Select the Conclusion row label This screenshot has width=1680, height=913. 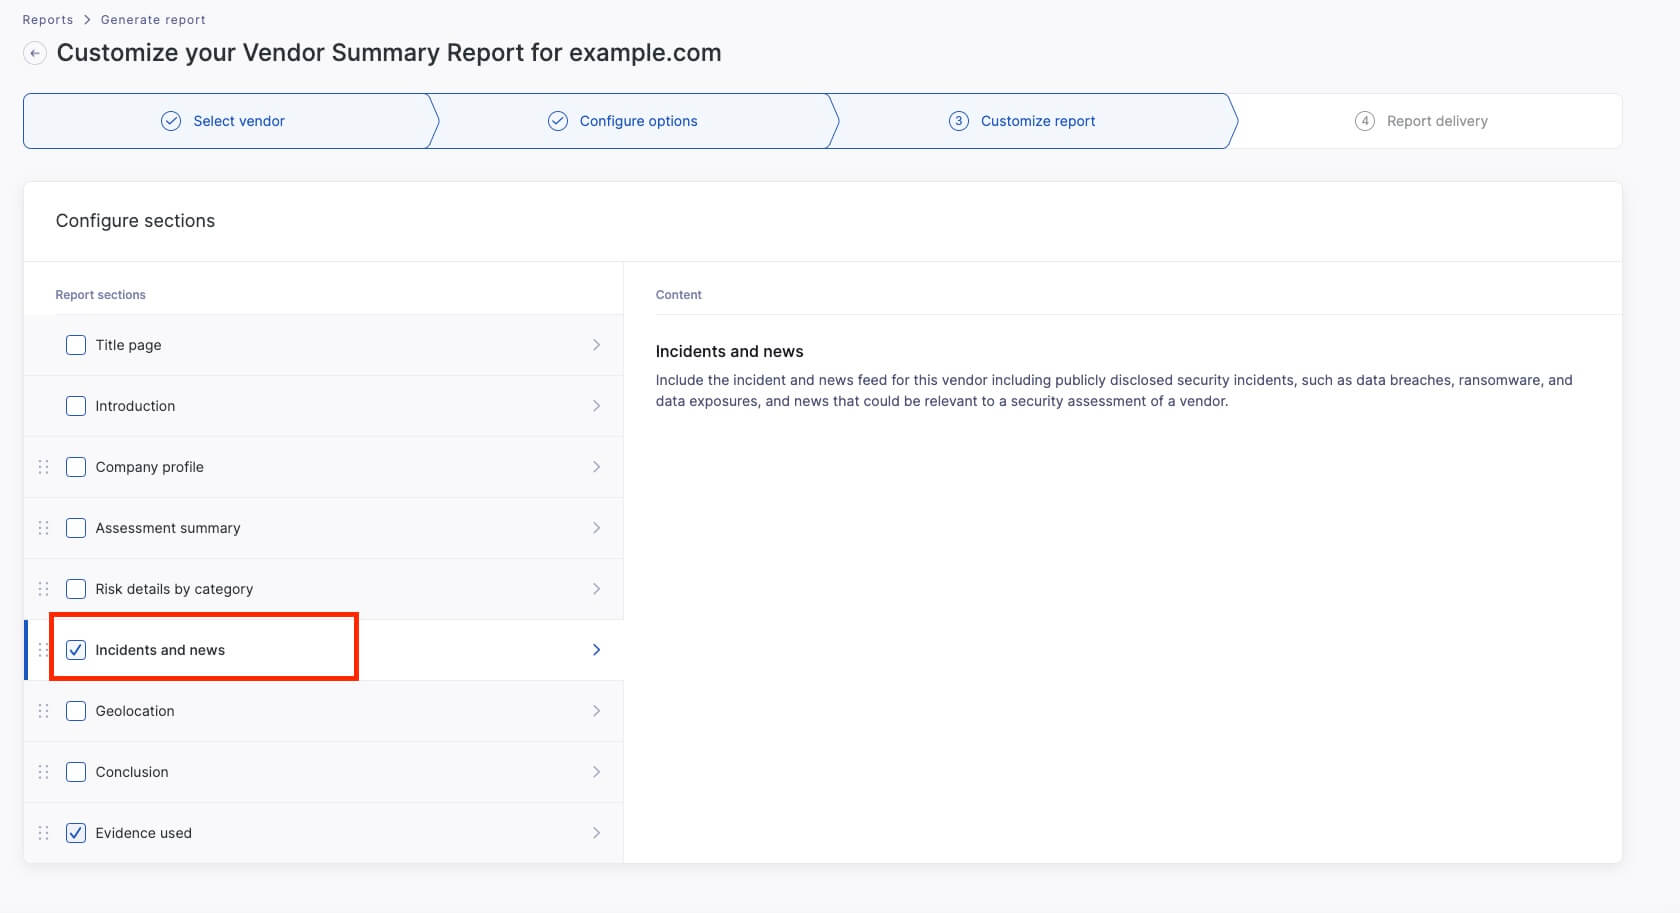(132, 772)
